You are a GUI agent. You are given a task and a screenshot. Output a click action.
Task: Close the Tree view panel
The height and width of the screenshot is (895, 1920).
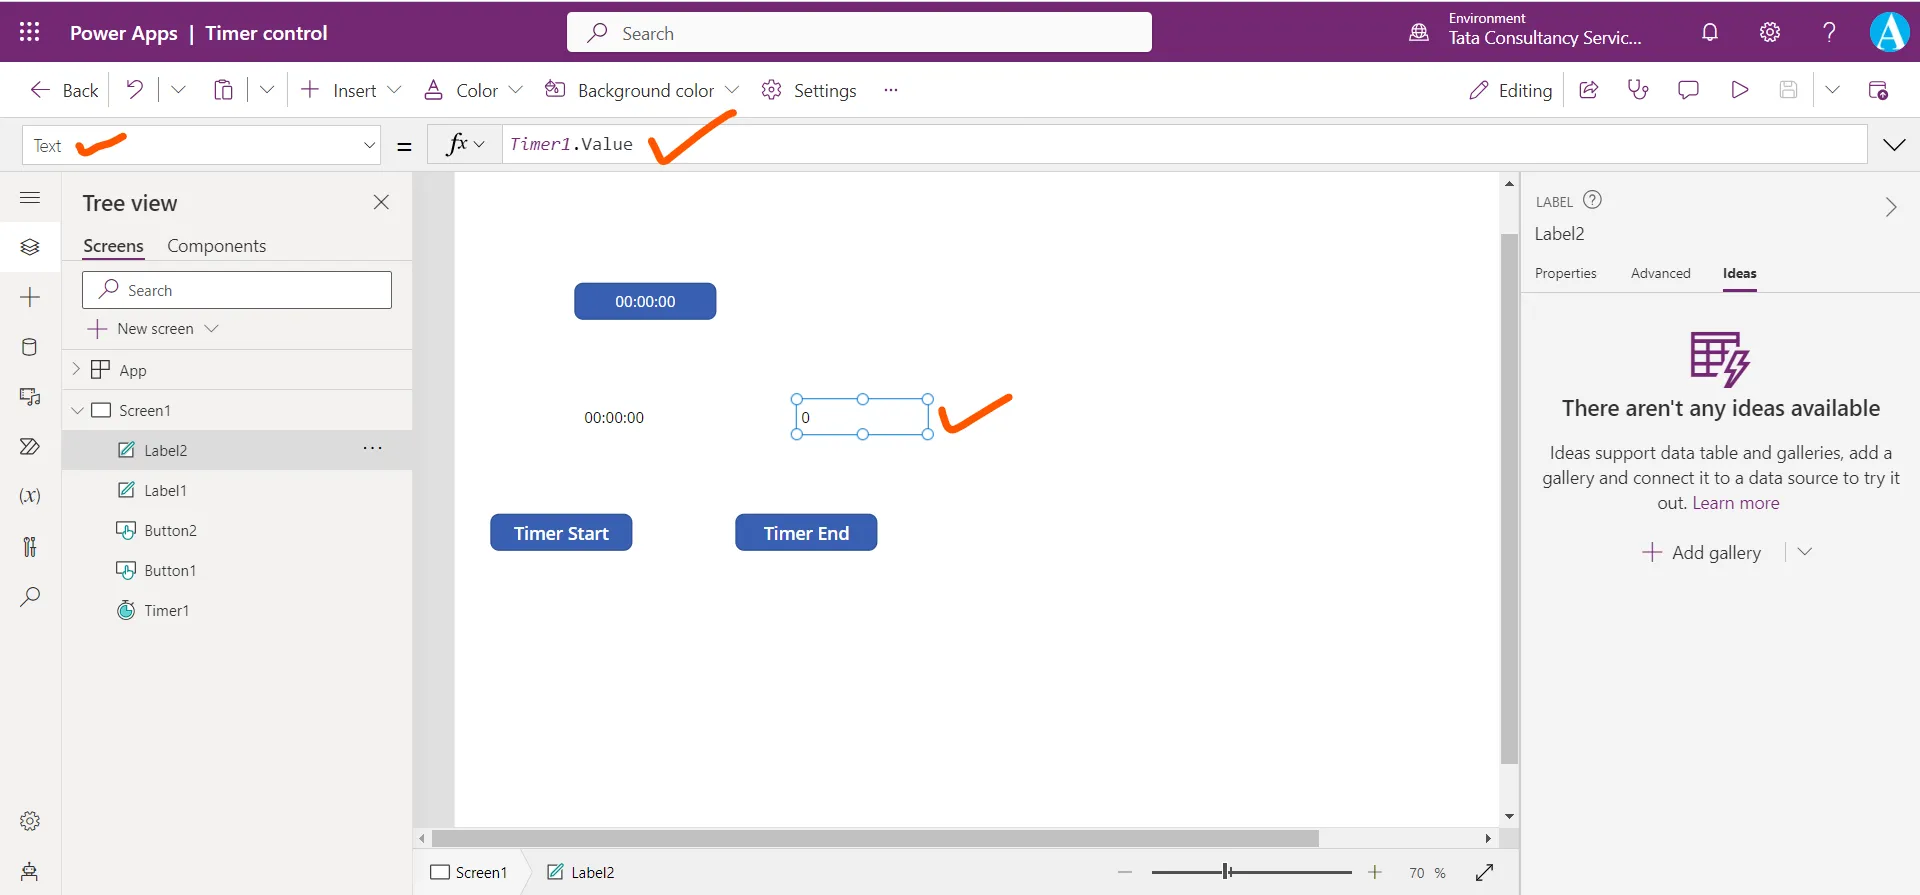click(x=381, y=202)
